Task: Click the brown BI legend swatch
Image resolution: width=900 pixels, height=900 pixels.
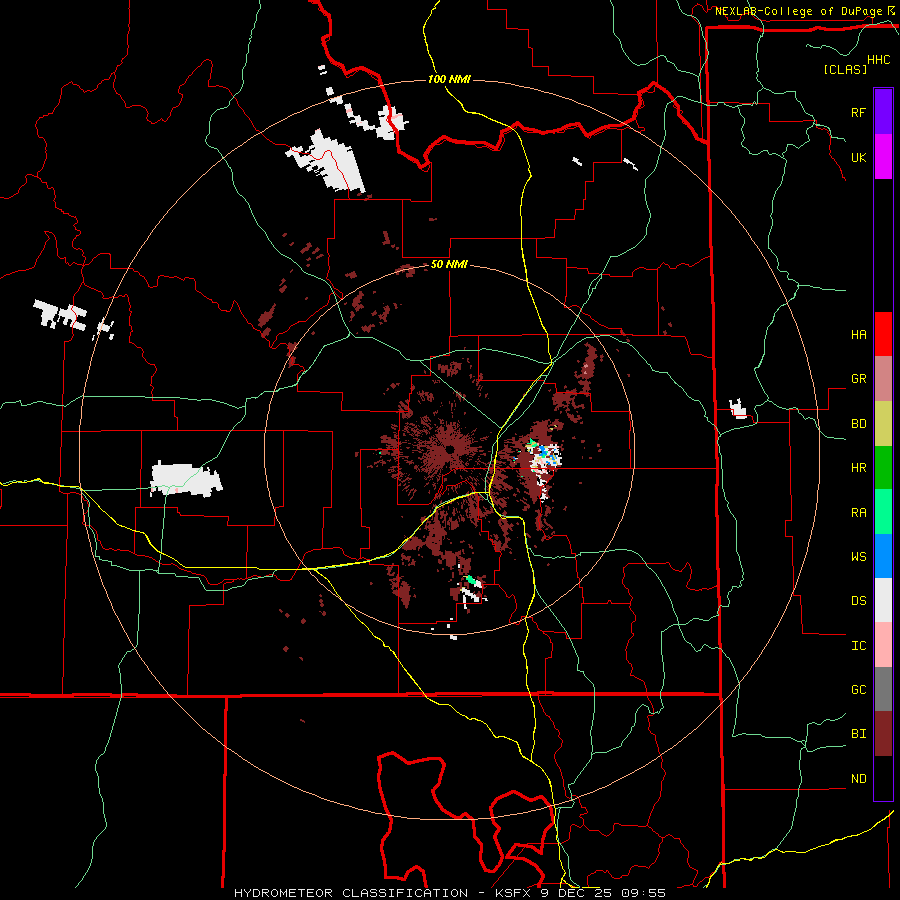Action: click(x=883, y=734)
